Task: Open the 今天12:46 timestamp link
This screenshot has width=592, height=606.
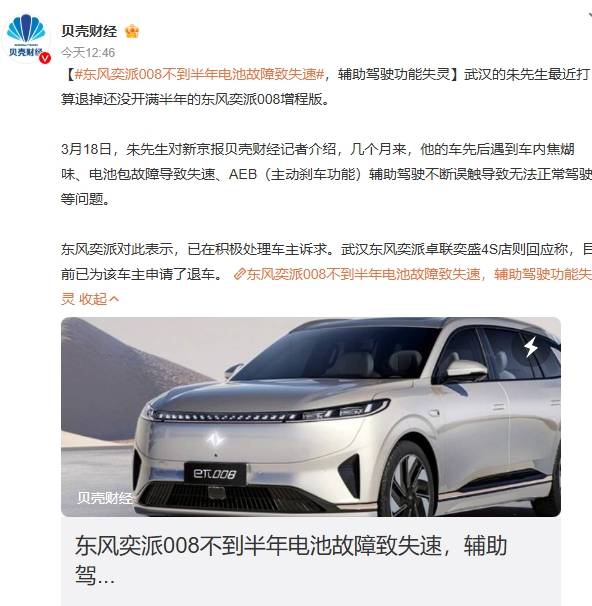Action: click(x=88, y=53)
